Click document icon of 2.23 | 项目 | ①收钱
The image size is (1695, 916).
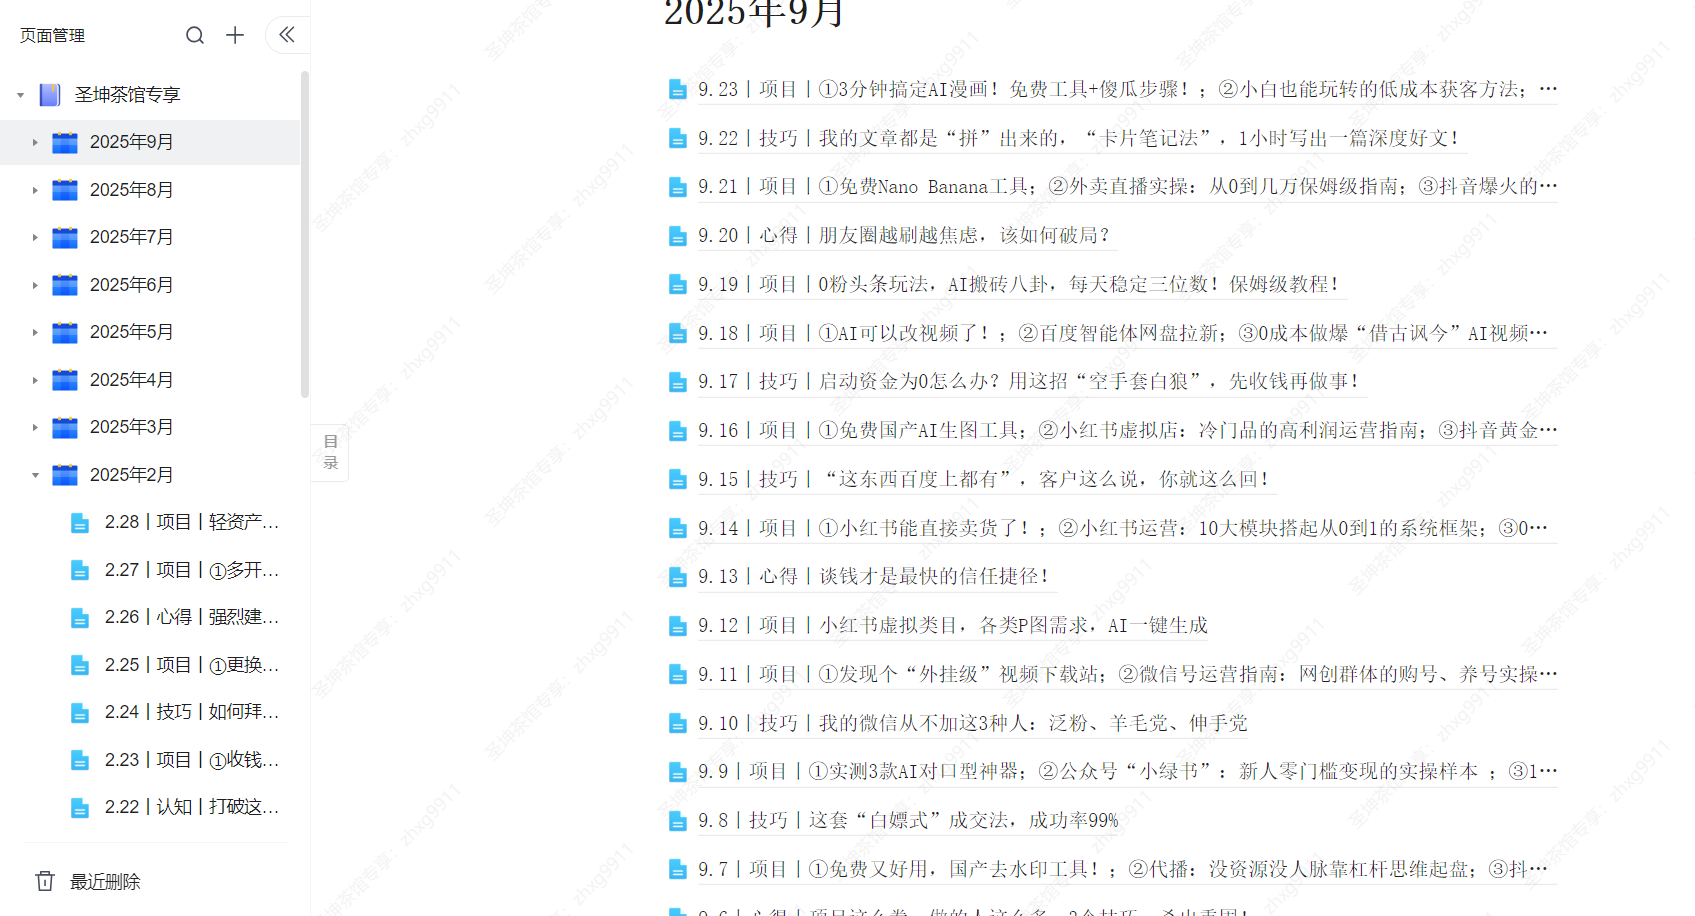80,760
